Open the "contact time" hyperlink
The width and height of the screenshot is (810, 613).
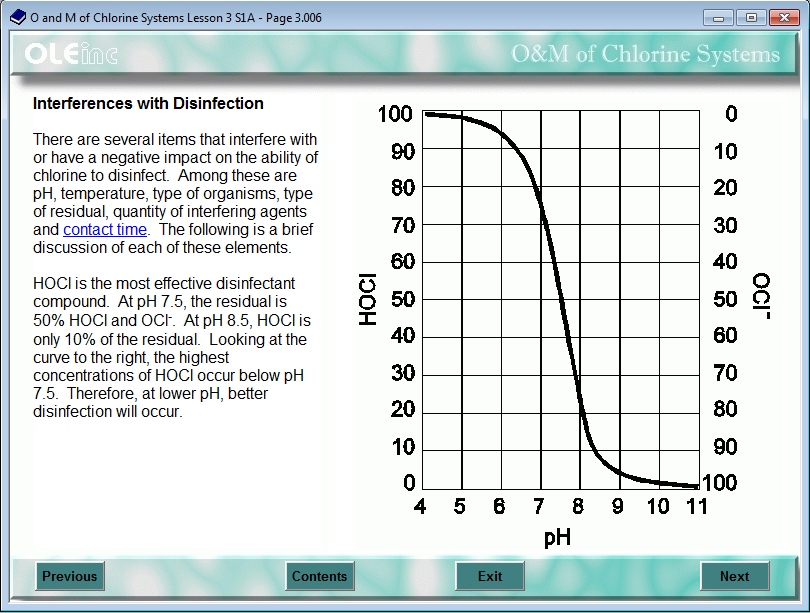tap(104, 229)
